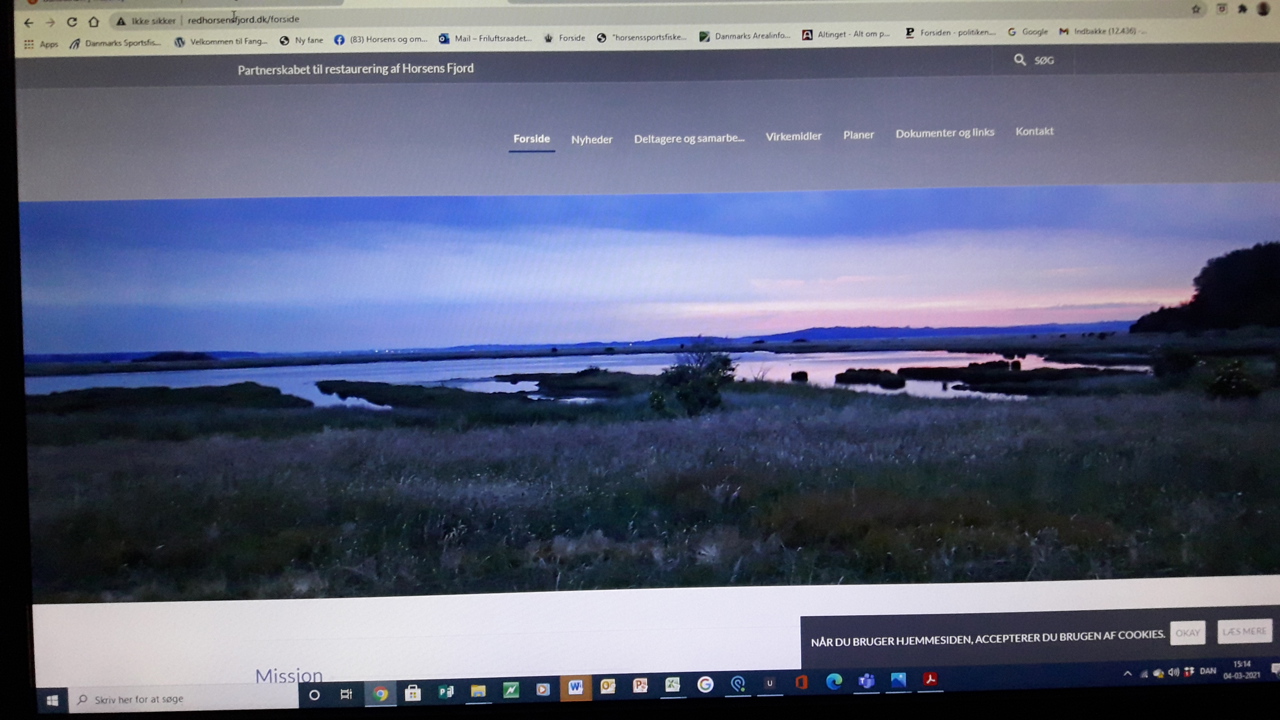Bookmark this page with the star icon
This screenshot has width=1280, height=720.
(x=1196, y=9)
